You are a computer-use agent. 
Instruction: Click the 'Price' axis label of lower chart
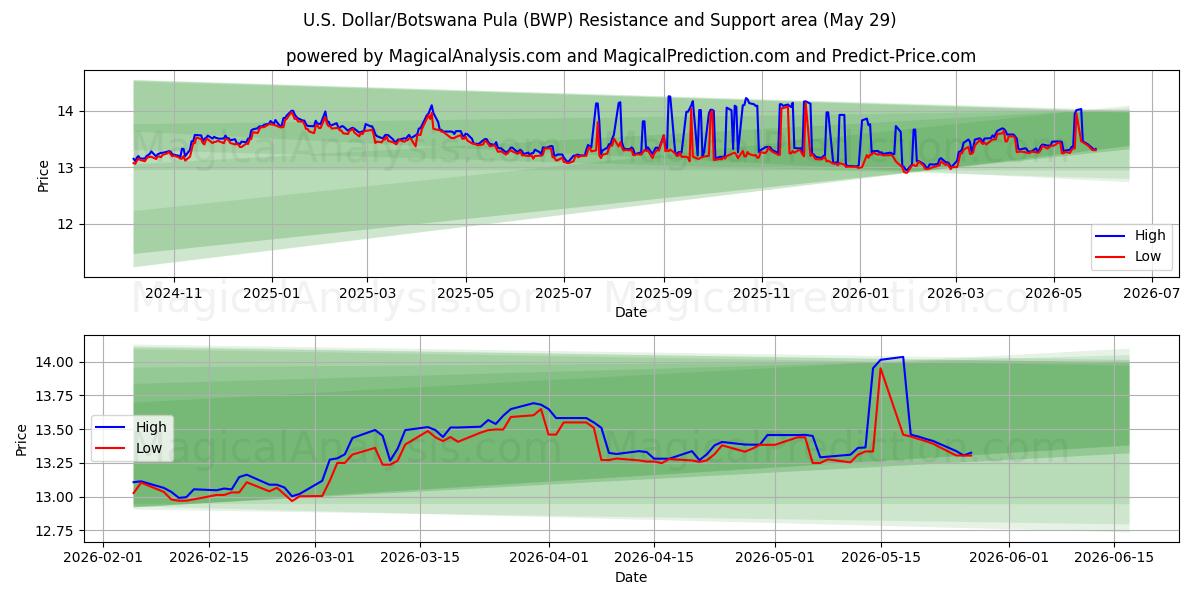tap(22, 440)
